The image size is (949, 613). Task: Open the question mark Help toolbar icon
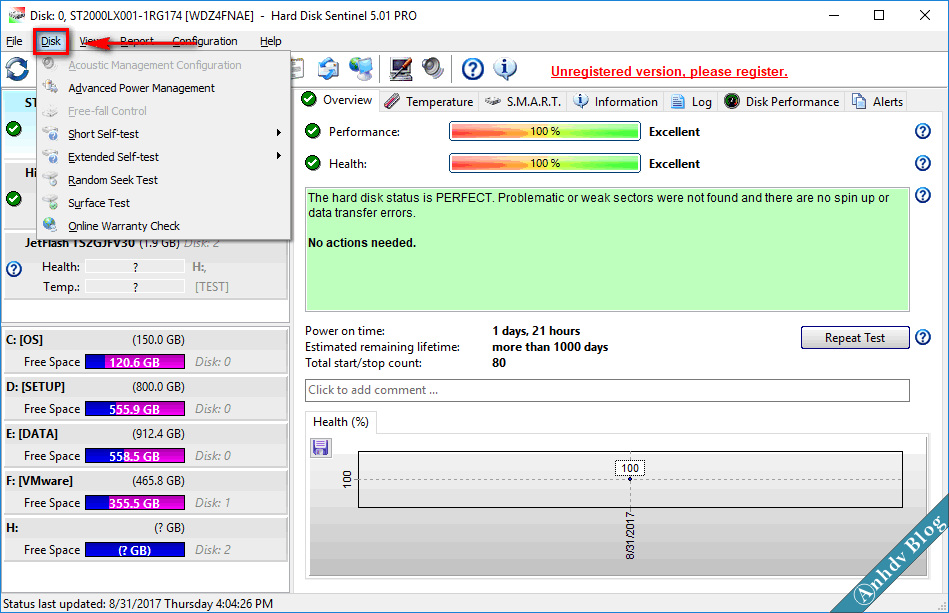[x=473, y=69]
